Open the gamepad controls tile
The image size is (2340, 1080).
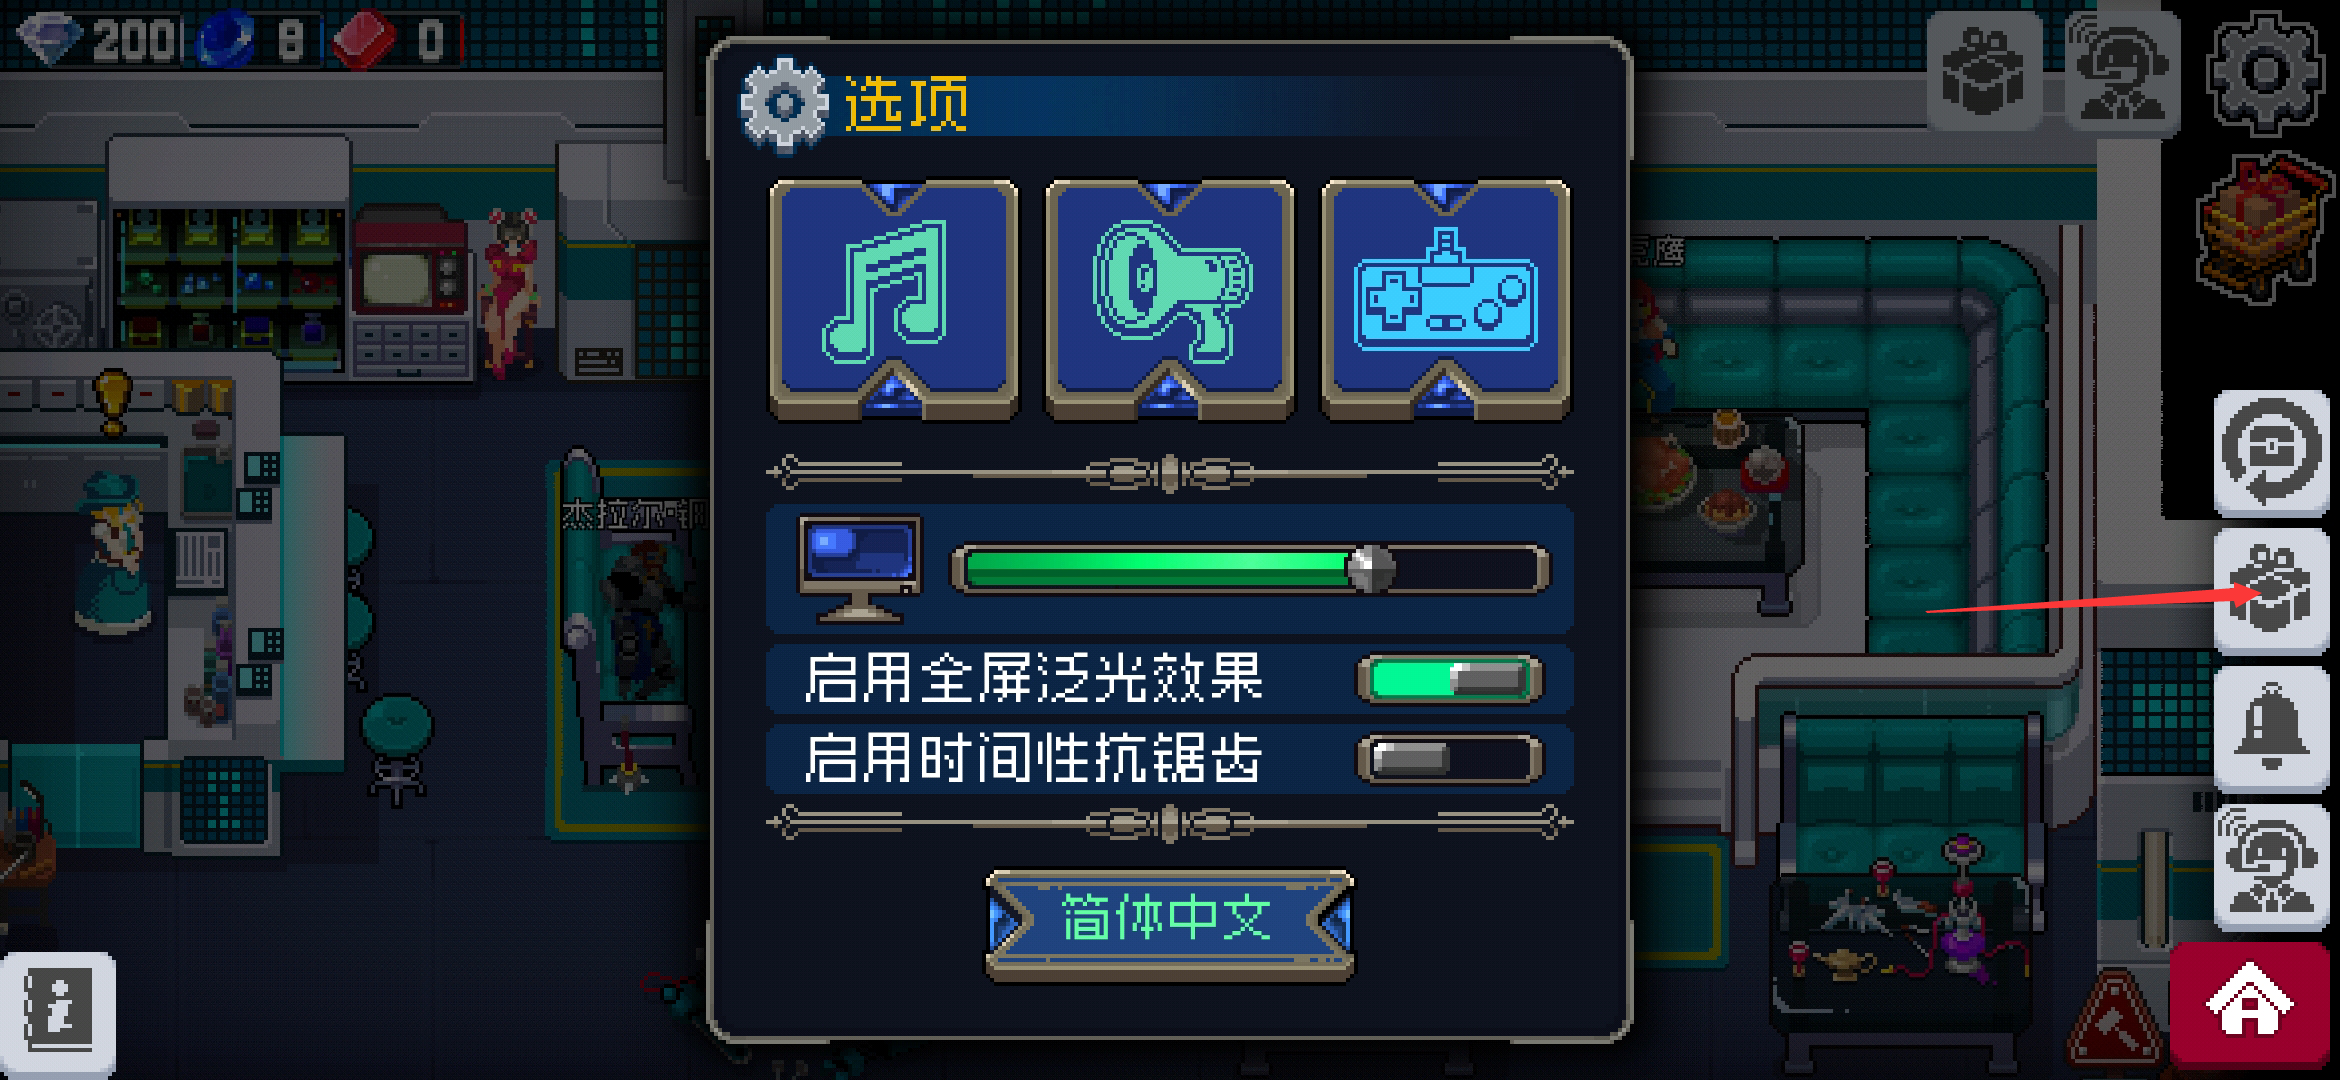pyautogui.click(x=1445, y=299)
